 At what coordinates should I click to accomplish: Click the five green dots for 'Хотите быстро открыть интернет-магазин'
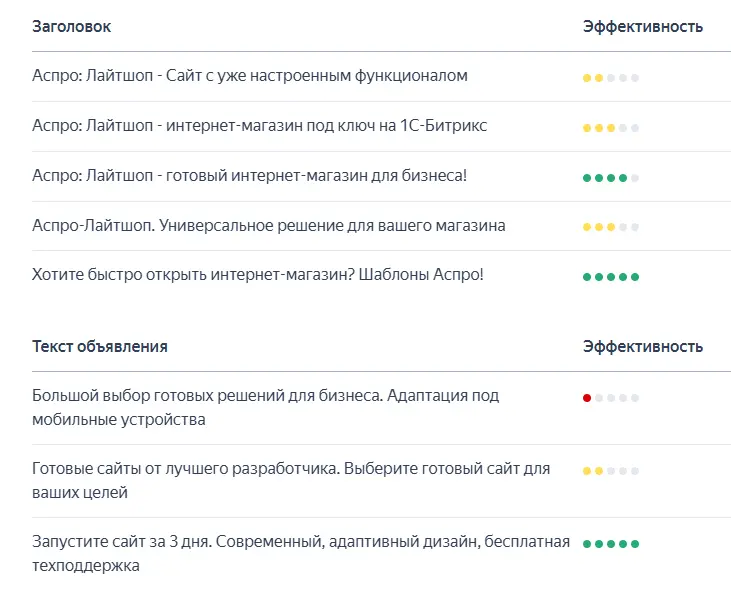pyautogui.click(x=611, y=276)
